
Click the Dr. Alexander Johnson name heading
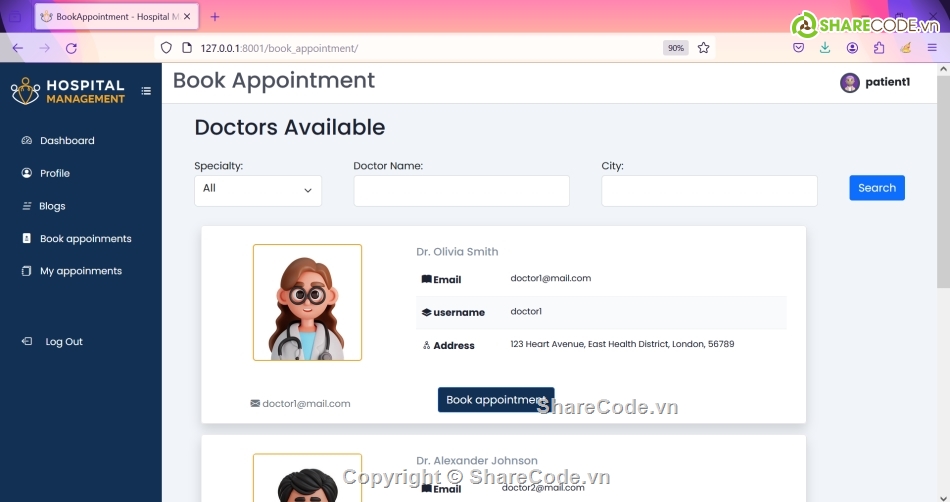point(477,460)
